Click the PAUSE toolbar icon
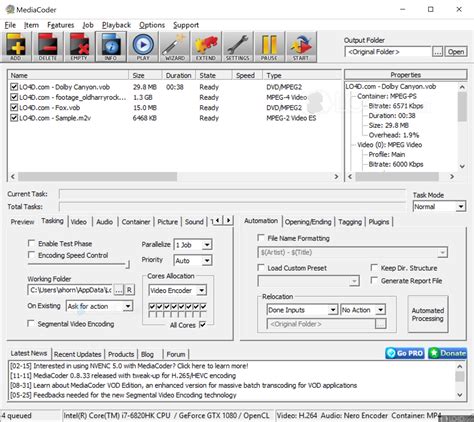This screenshot has width=474, height=422. point(269,47)
